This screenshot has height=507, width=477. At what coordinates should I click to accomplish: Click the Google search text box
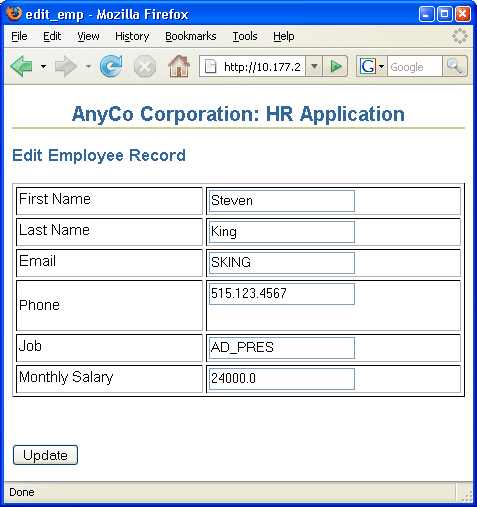(x=415, y=66)
